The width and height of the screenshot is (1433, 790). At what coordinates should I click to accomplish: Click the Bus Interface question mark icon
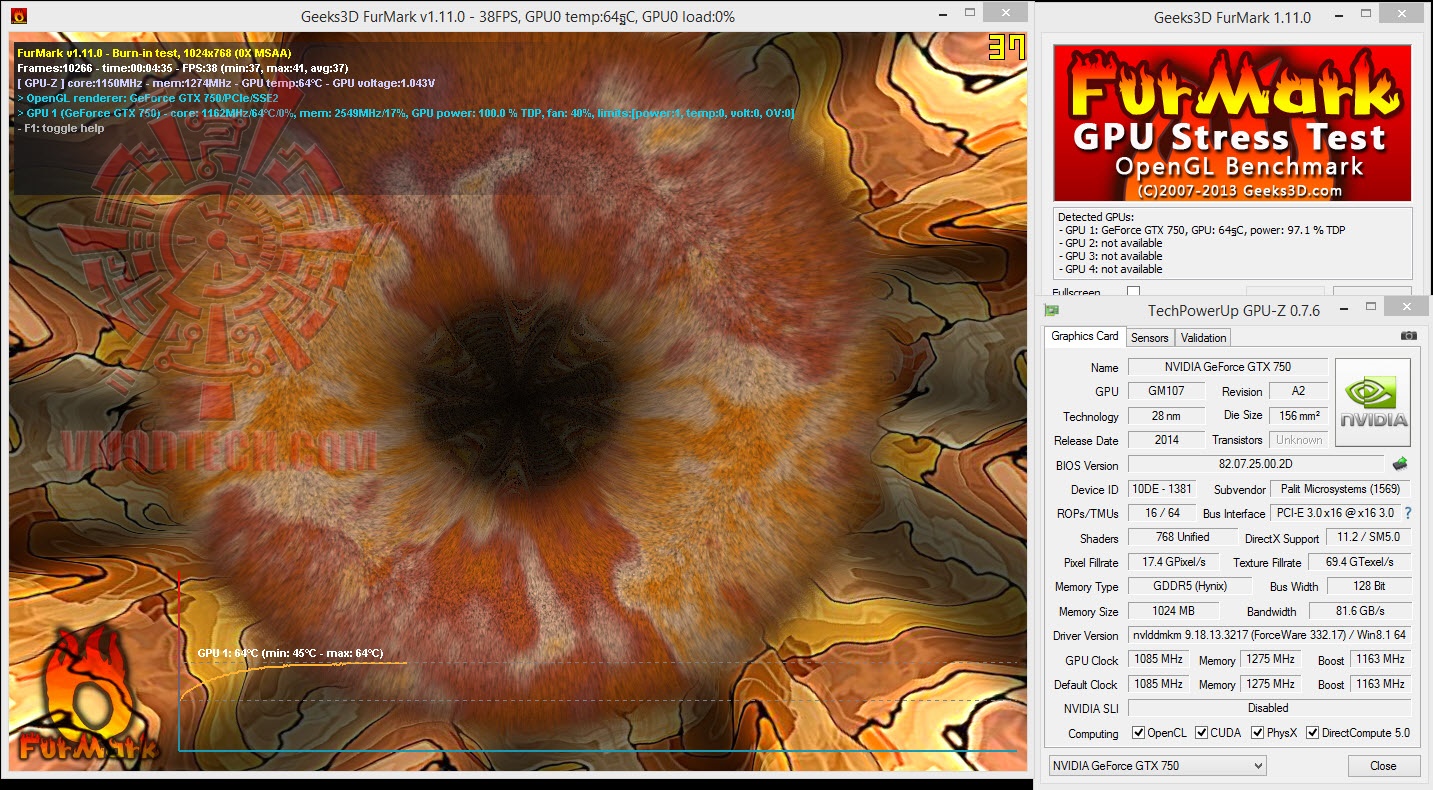pos(1408,513)
